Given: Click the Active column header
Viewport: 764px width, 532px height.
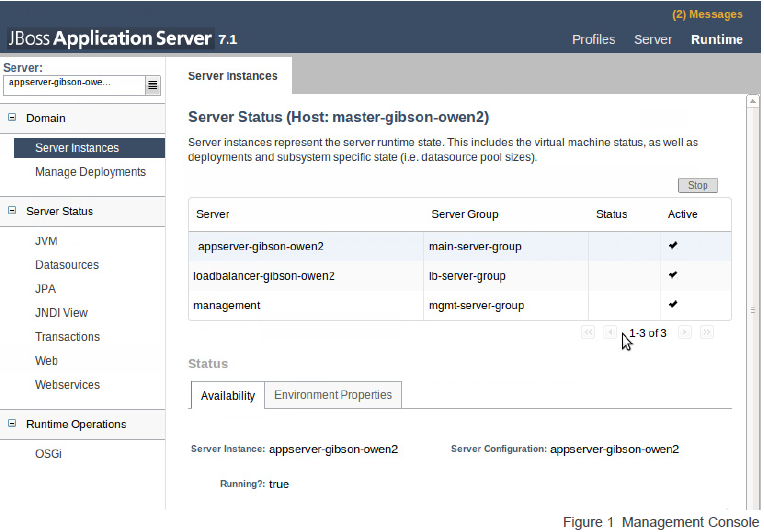Looking at the screenshot, I should (x=682, y=214).
